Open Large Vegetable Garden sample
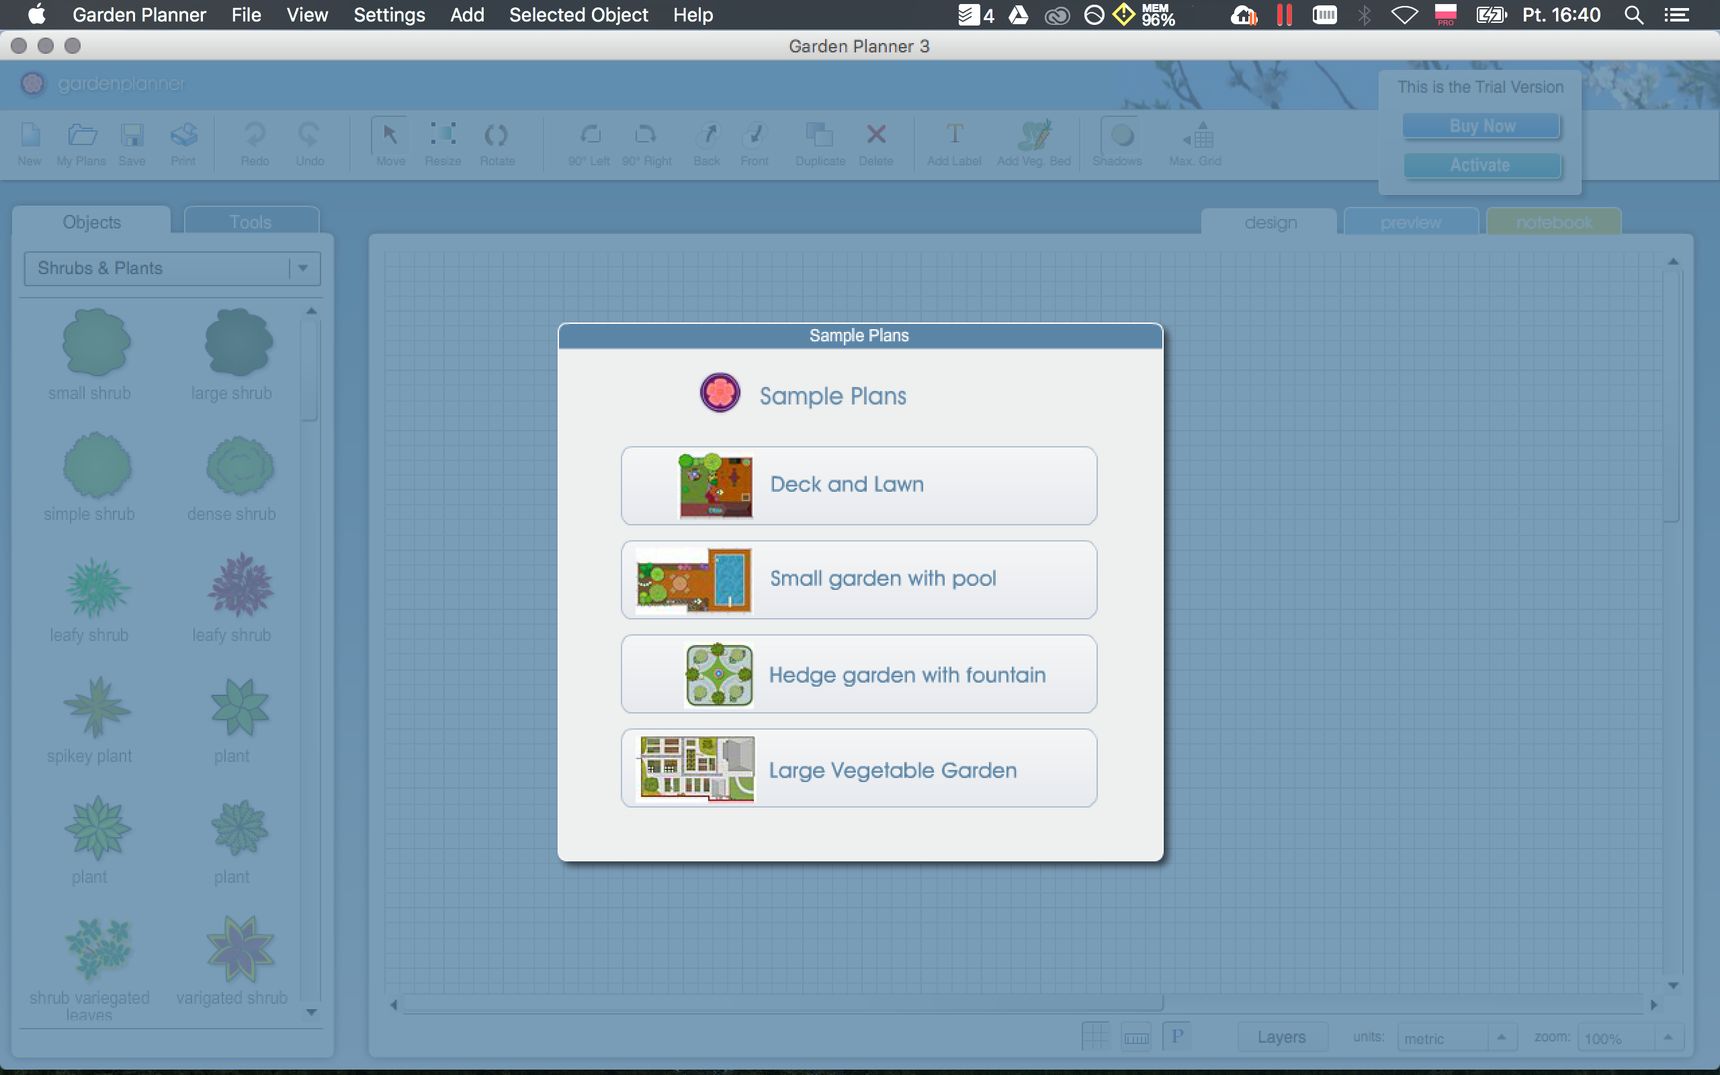1720x1075 pixels. 859,768
